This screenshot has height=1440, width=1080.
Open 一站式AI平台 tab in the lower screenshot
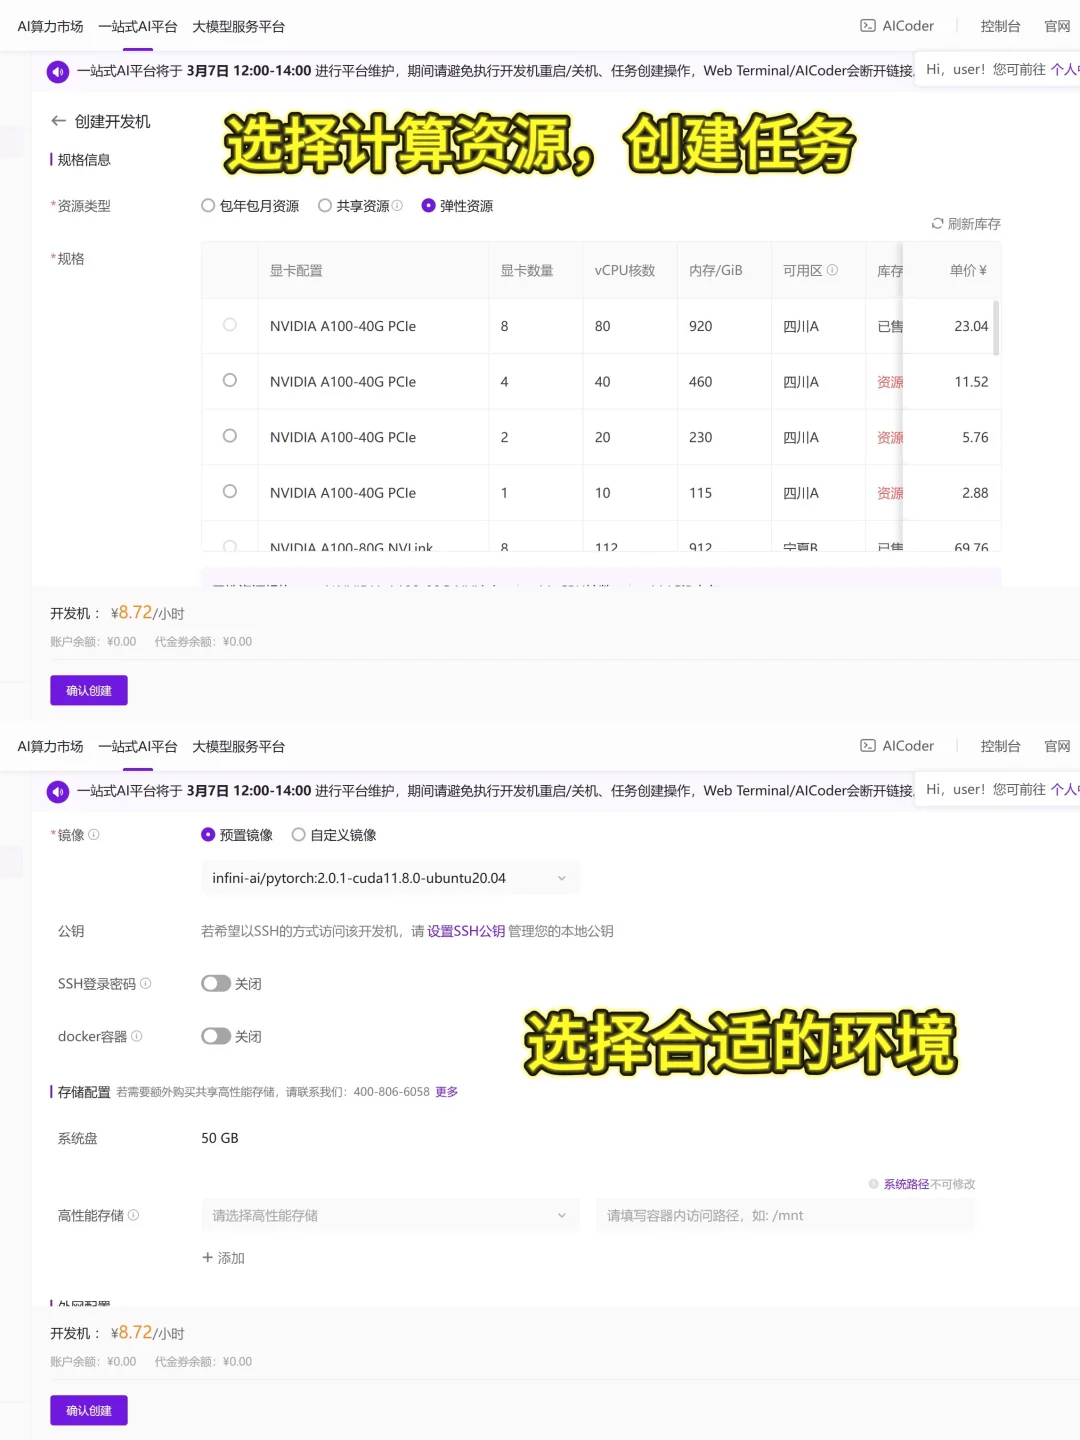pos(138,747)
